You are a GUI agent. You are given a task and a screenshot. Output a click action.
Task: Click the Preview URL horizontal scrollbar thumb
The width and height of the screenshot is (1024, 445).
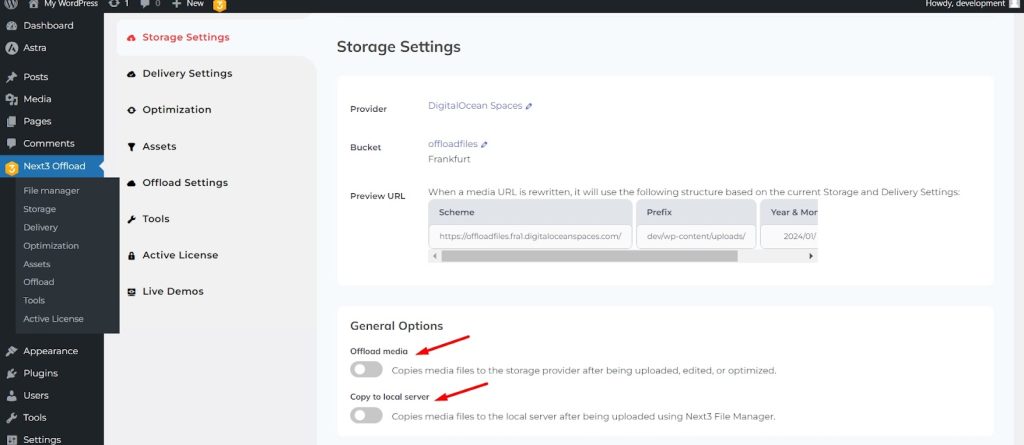click(x=589, y=256)
